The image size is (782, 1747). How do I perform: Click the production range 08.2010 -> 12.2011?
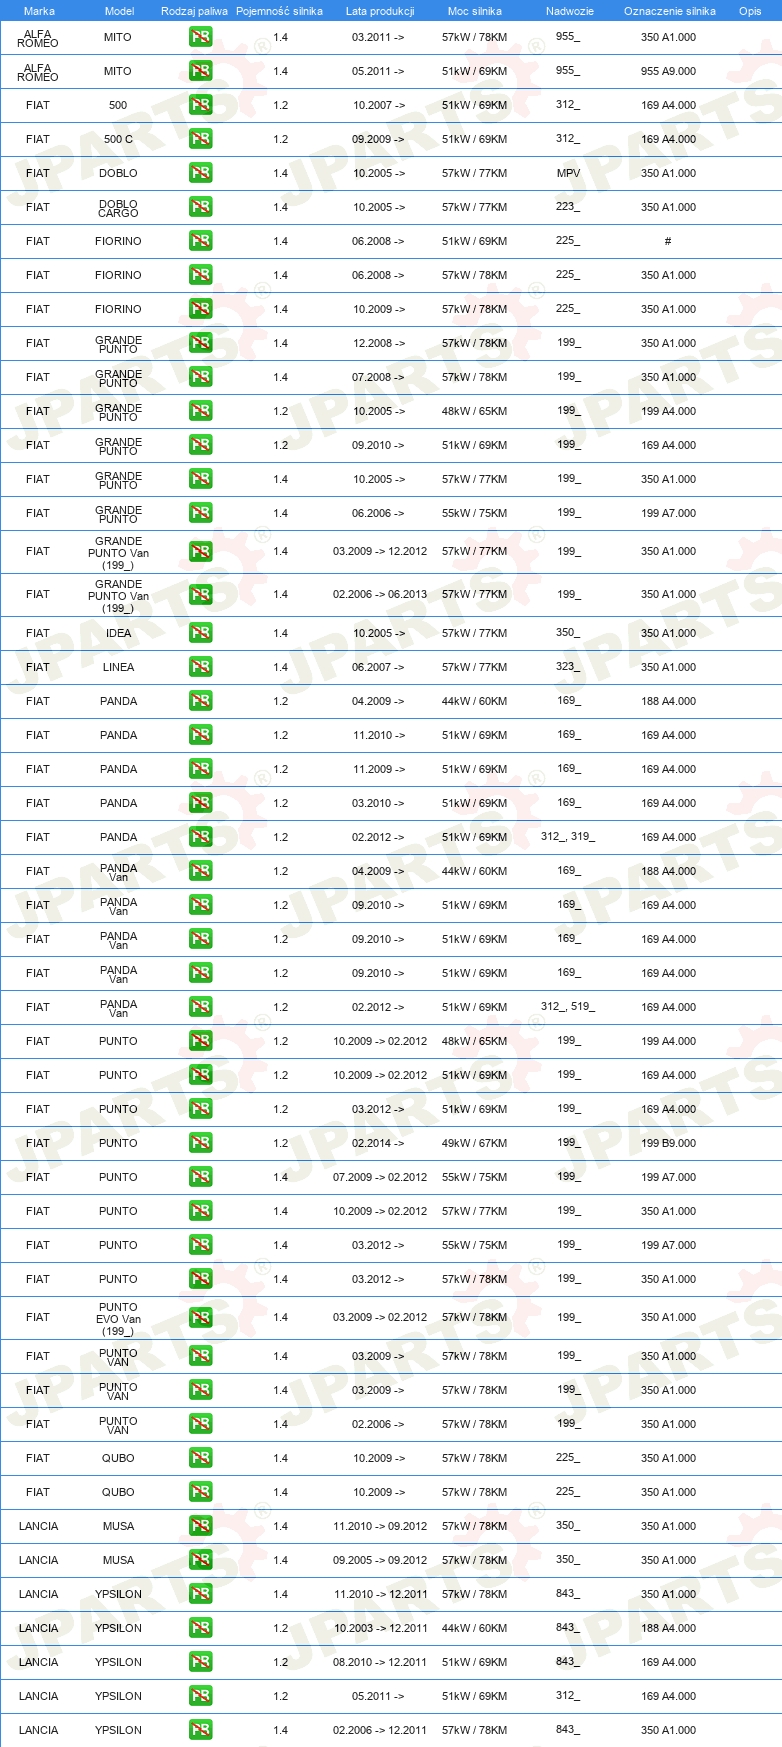380,1662
